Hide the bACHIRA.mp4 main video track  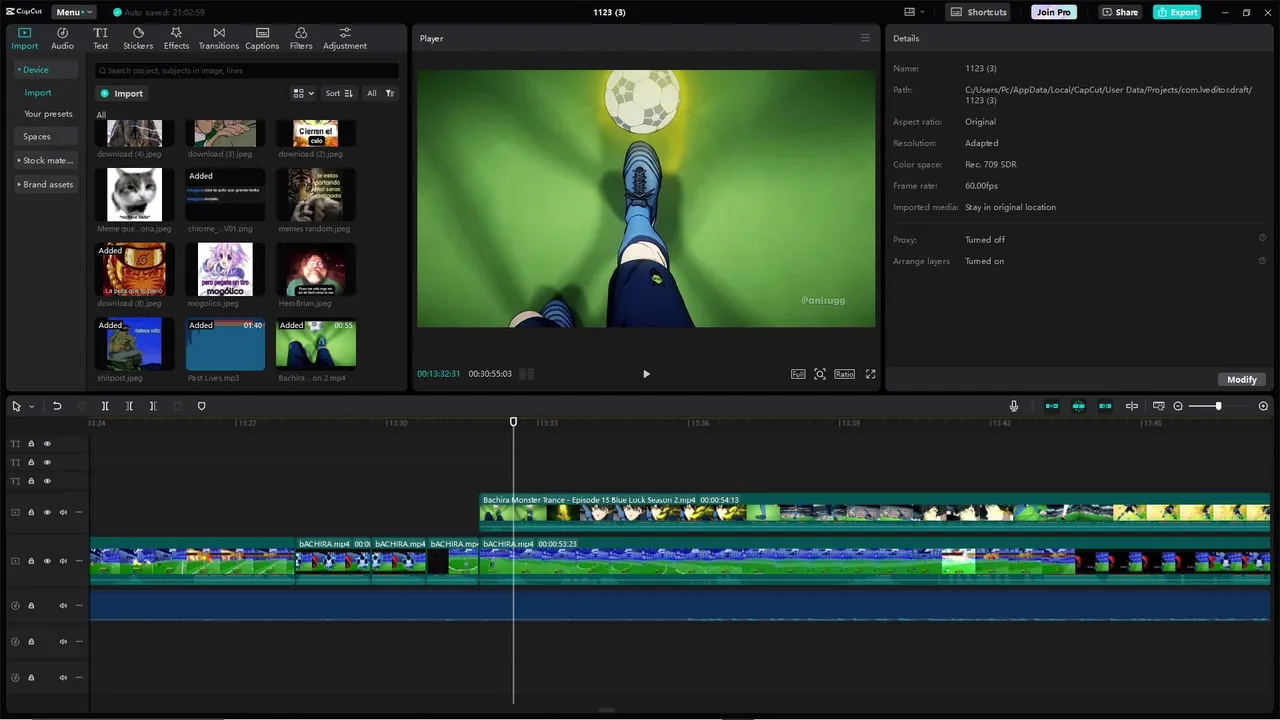click(47, 561)
